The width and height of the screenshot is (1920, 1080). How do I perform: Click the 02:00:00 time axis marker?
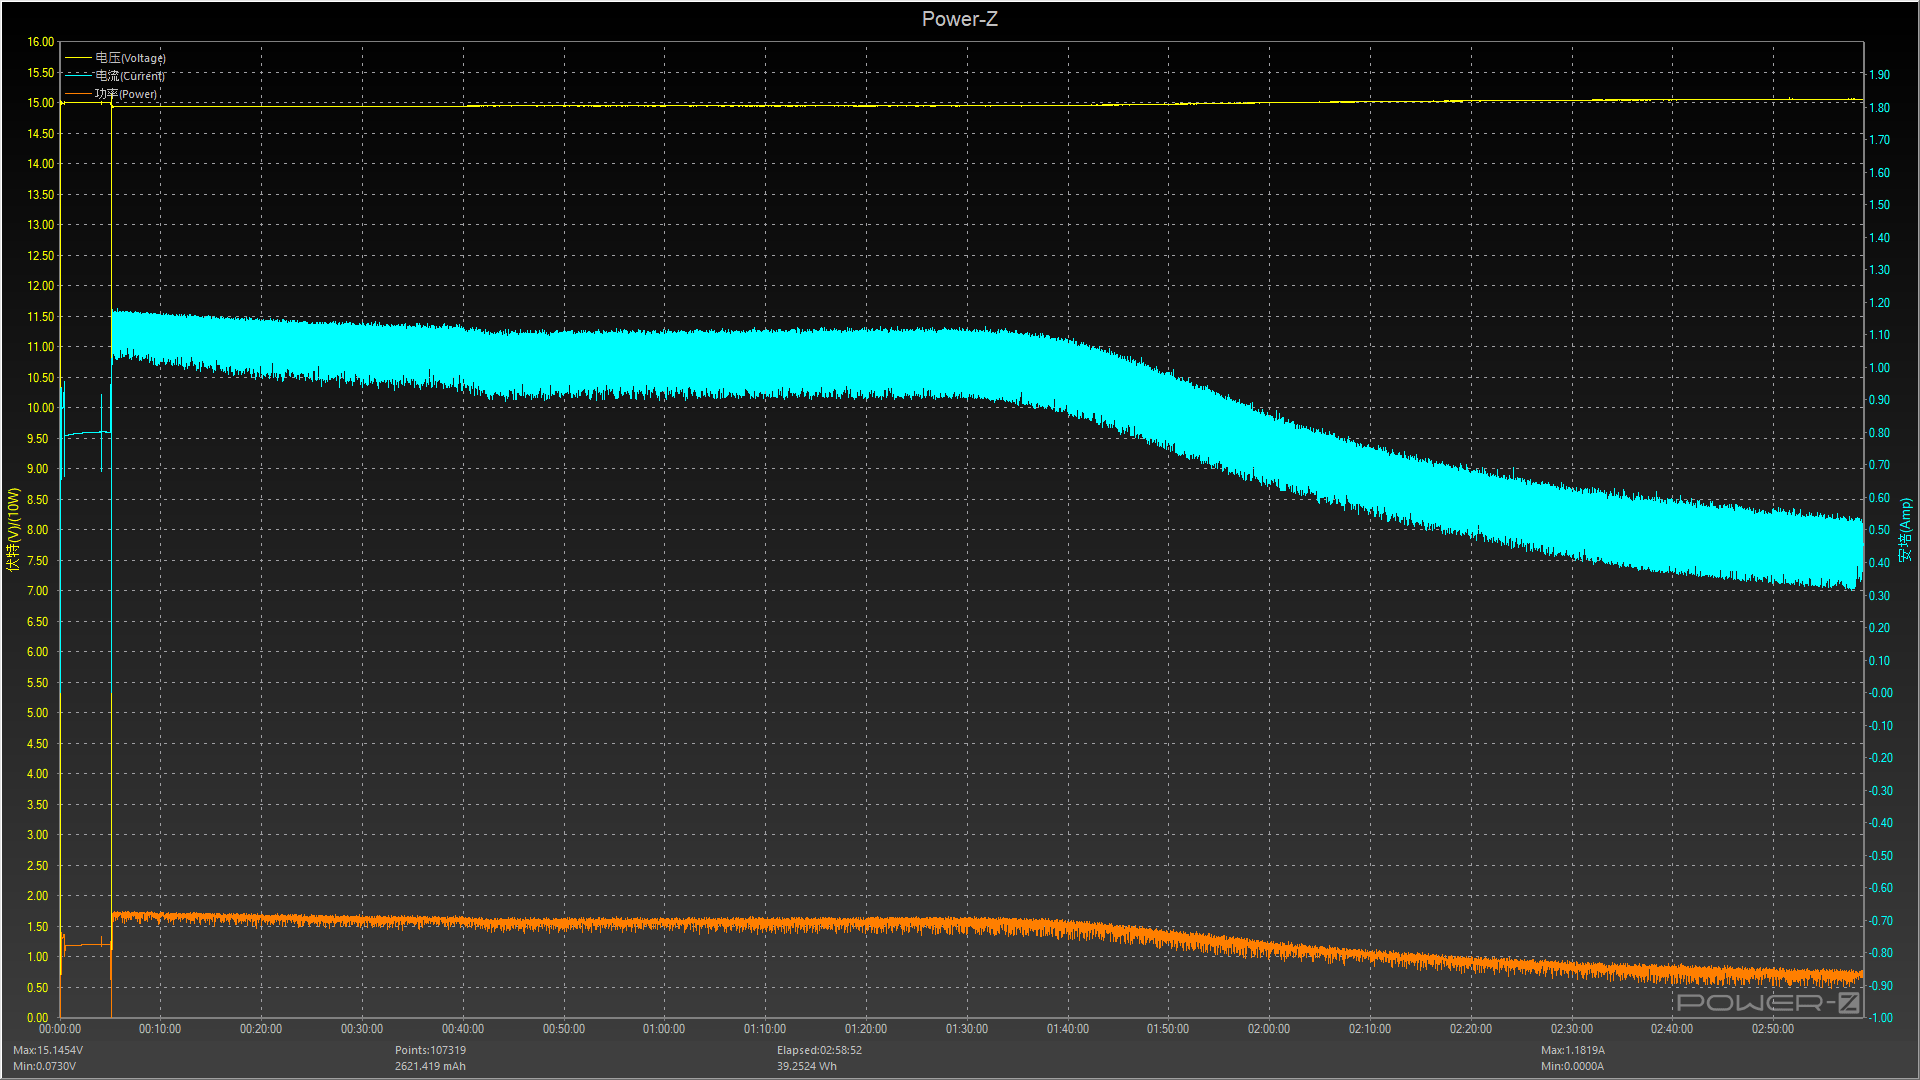pos(1268,1029)
